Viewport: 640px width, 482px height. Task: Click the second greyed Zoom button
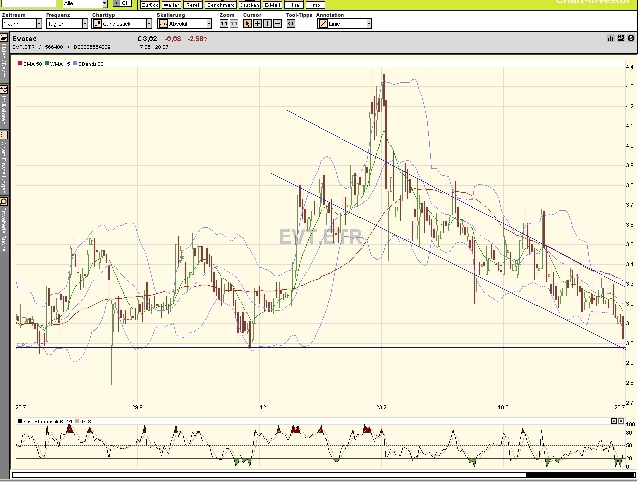pyautogui.click(x=234, y=24)
